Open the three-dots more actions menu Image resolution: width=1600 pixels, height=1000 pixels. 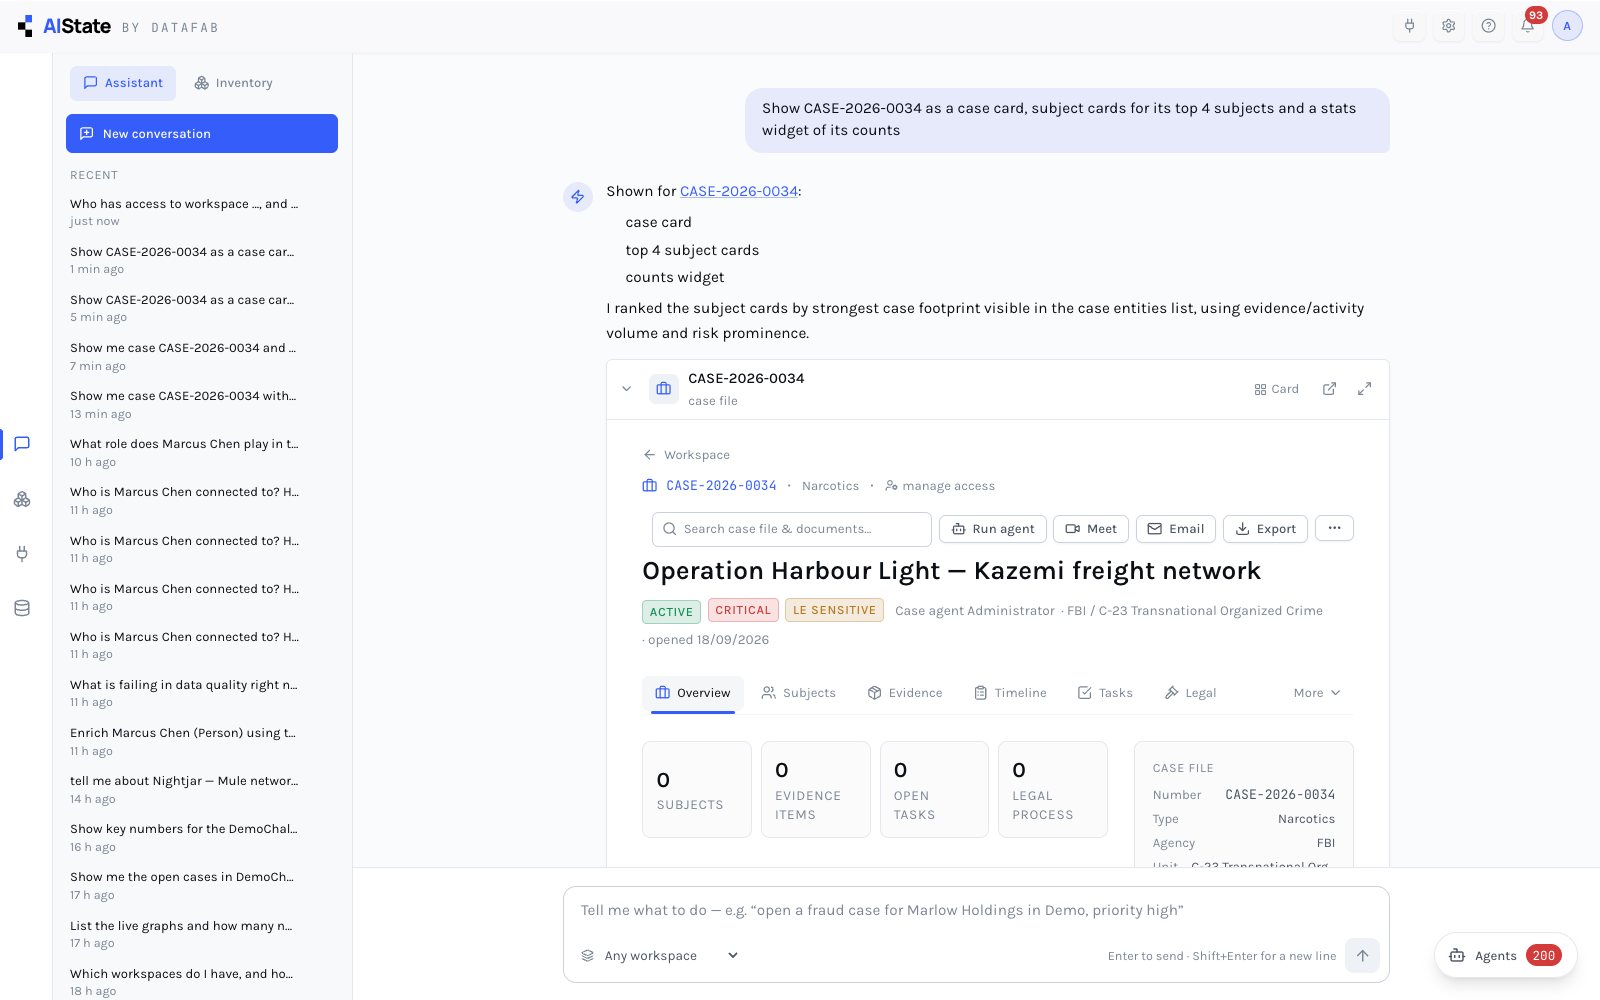point(1334,528)
